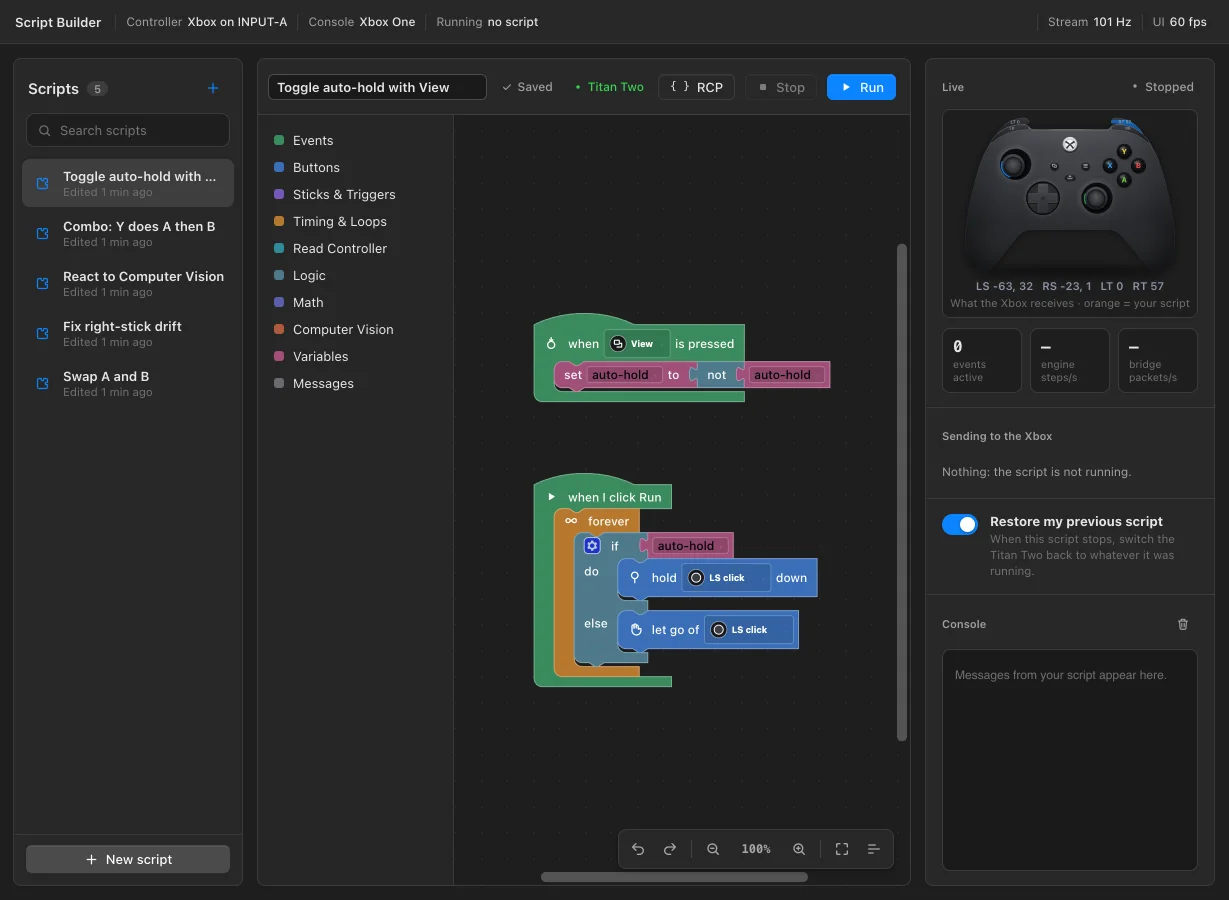The width and height of the screenshot is (1229, 900).
Task: Click the 100% zoom level readout
Action: [x=756, y=849]
